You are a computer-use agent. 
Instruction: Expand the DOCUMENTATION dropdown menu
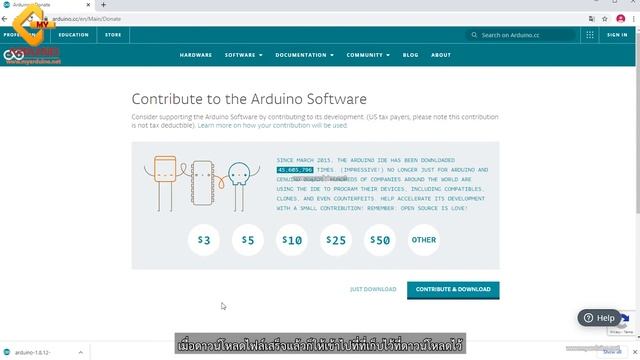(x=304, y=55)
